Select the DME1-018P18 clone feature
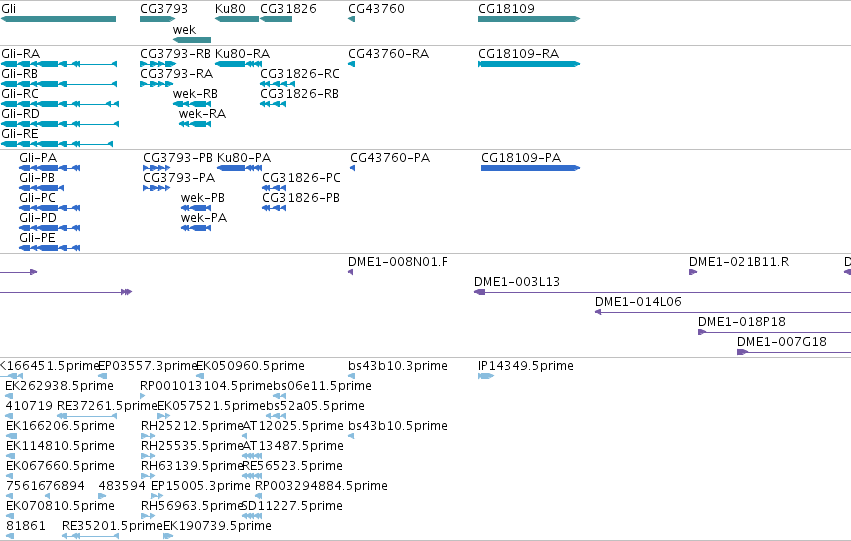Screen dimensions: 851x541 [774, 333]
